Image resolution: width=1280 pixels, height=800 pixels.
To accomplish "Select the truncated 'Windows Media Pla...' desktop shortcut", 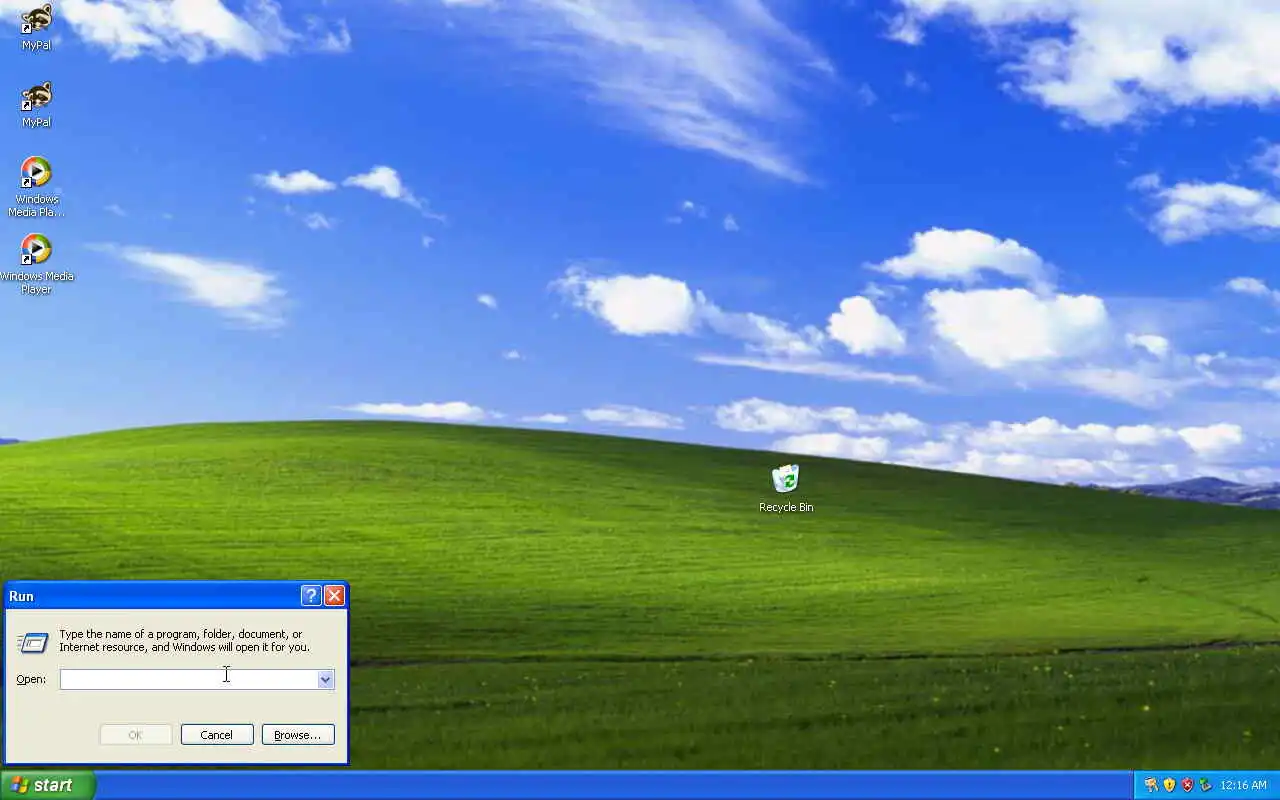I will (36, 187).
